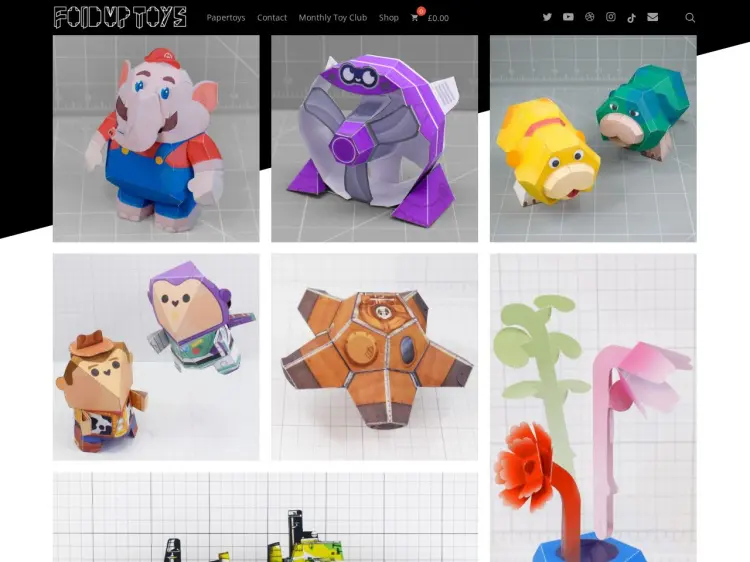Open the paper flowers thumbnail

coord(593,408)
